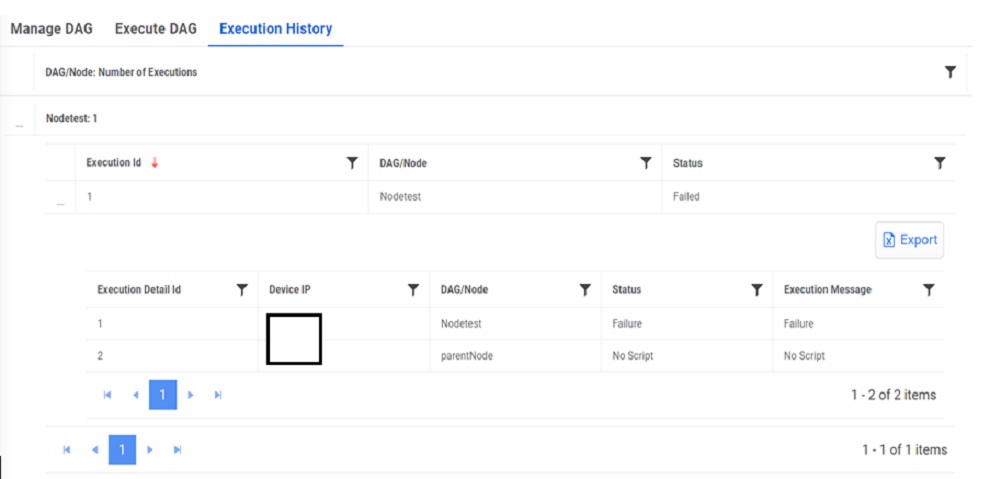Filter the outer Status column

click(x=940, y=163)
